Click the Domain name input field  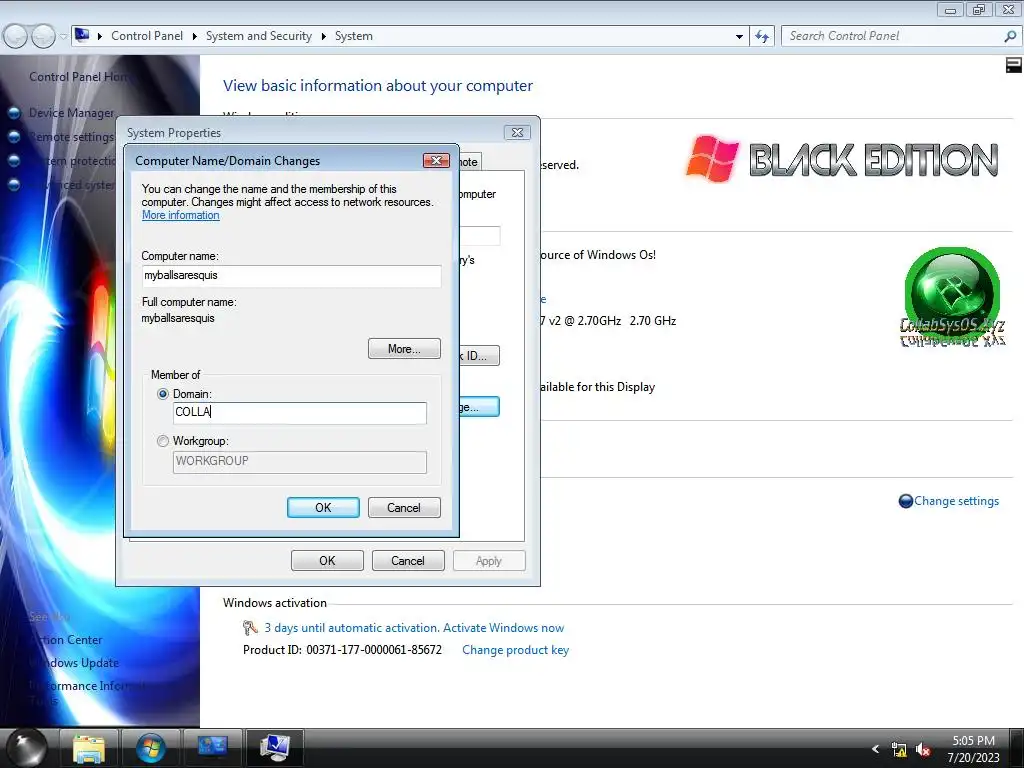pos(300,413)
